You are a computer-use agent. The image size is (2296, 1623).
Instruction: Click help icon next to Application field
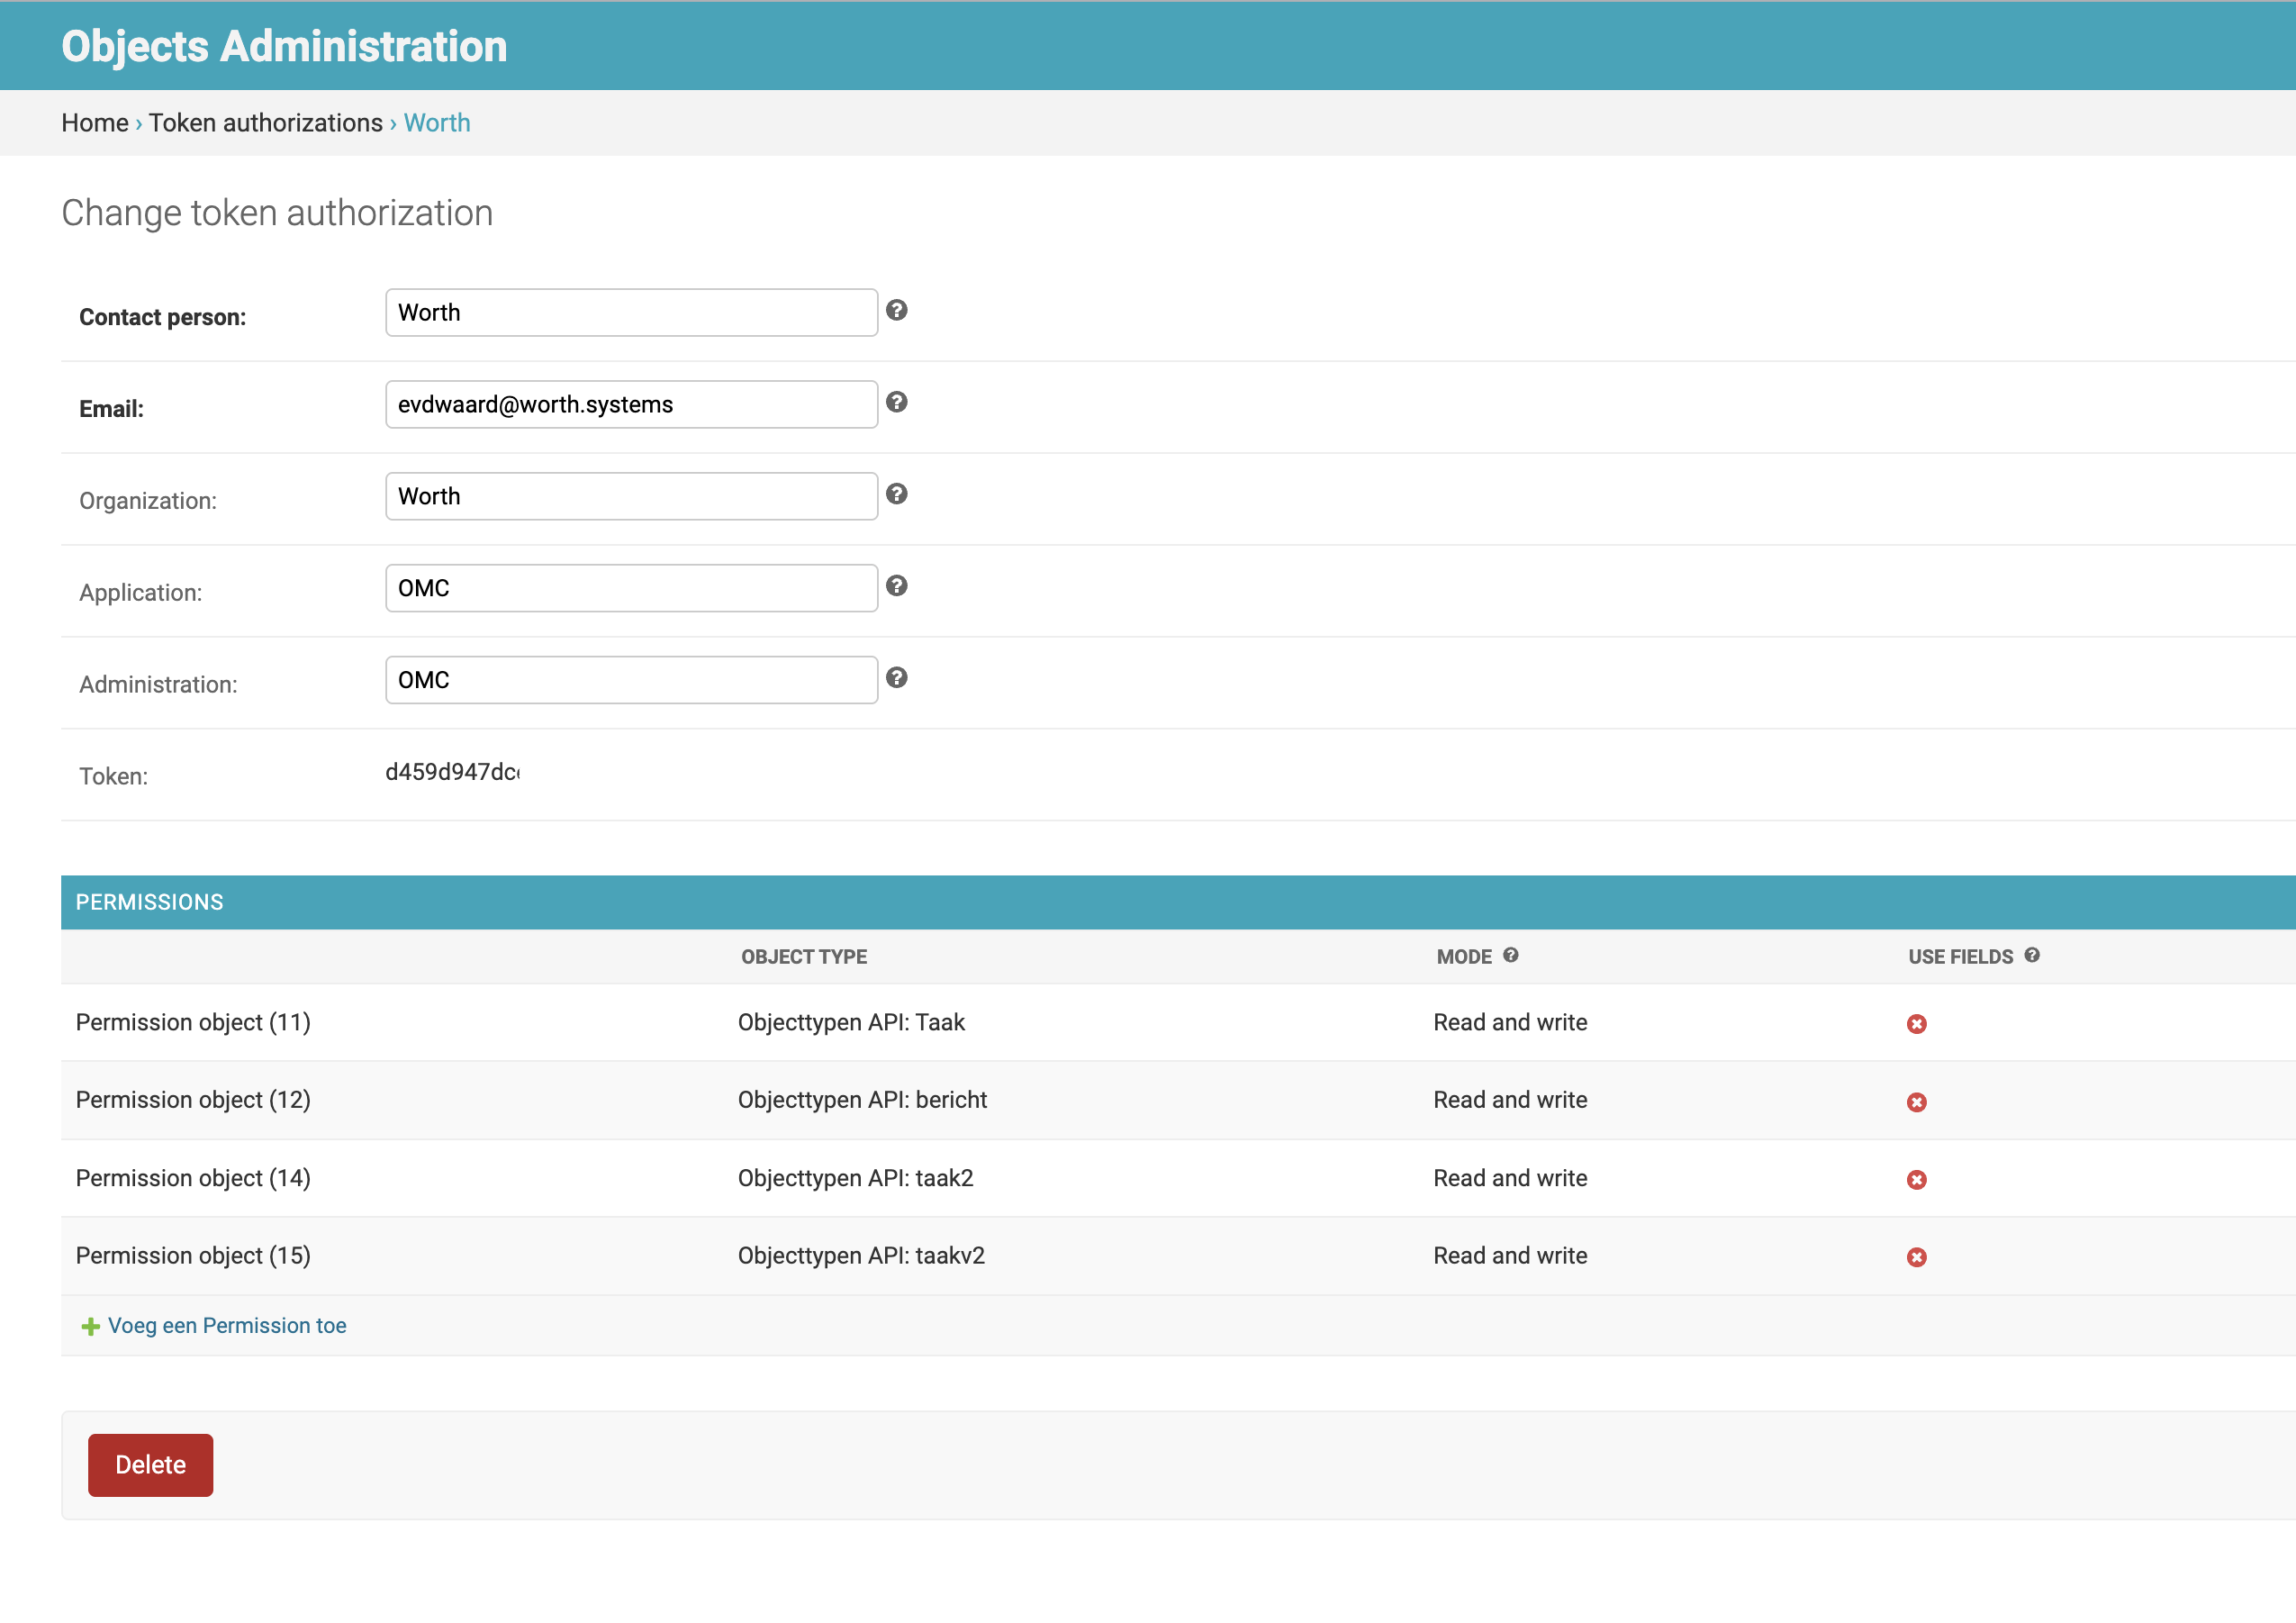[x=896, y=586]
